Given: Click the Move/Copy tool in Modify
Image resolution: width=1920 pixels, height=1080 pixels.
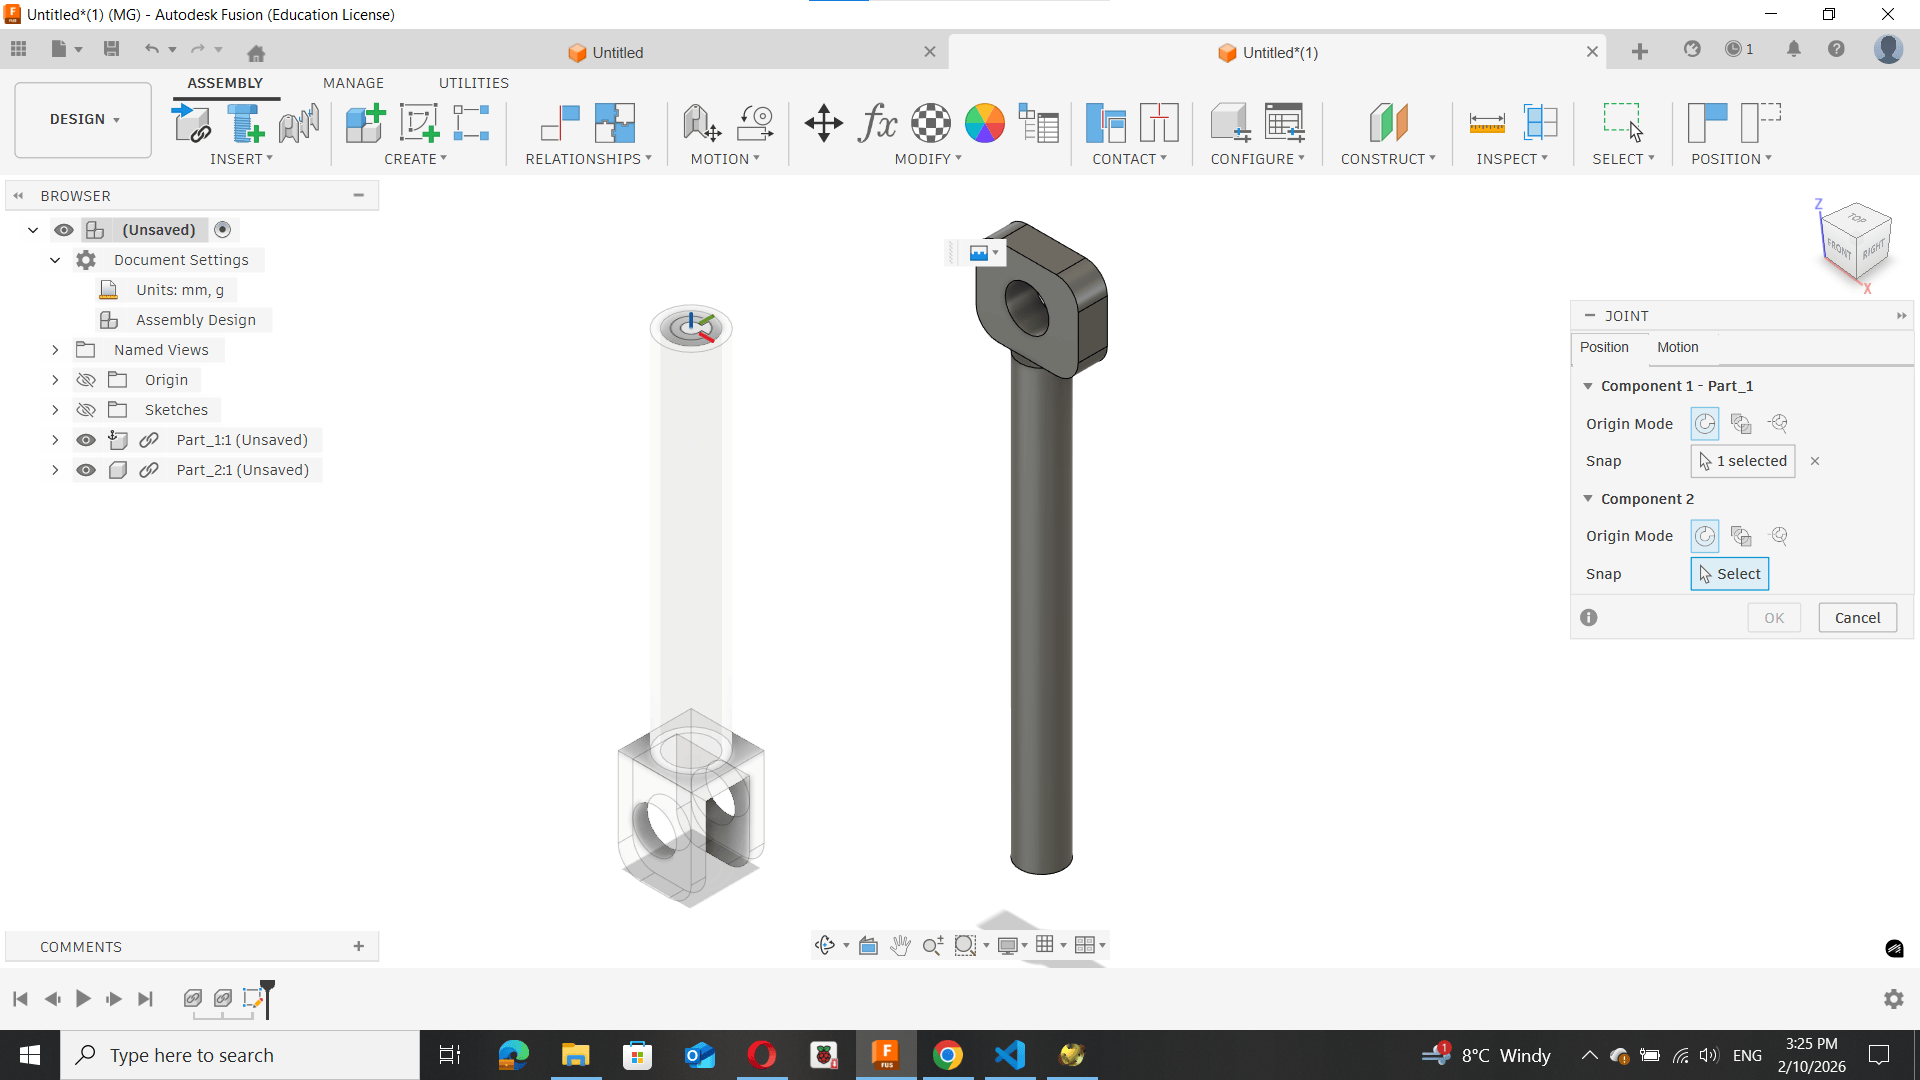Looking at the screenshot, I should click(x=823, y=123).
